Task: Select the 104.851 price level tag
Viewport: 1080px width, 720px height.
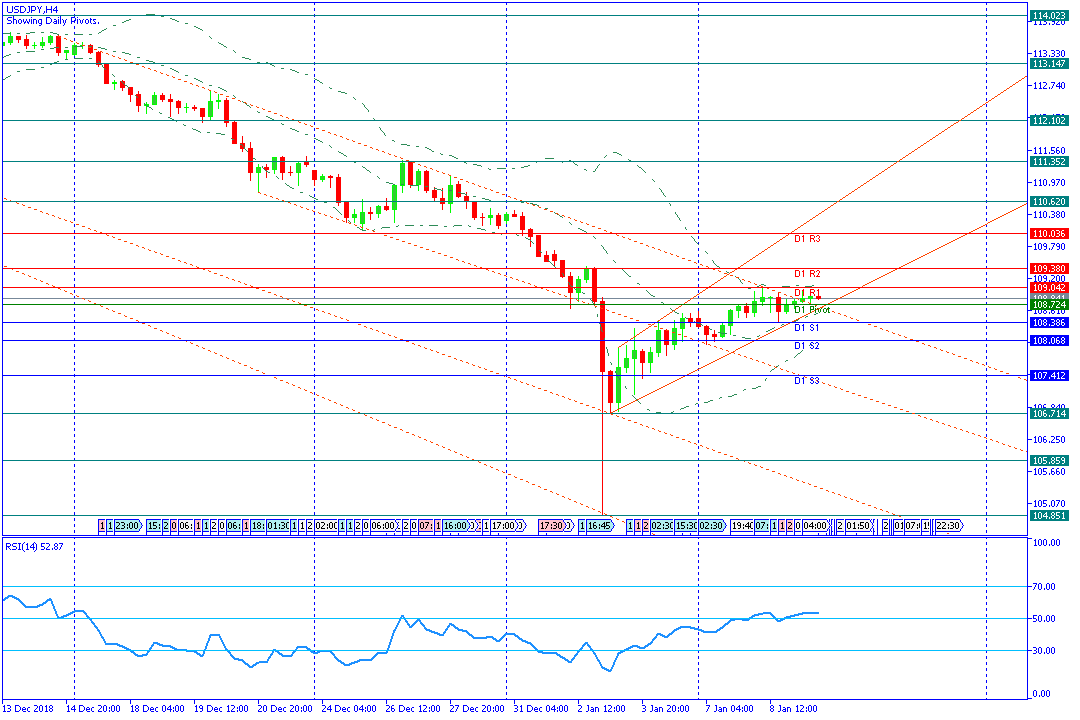Action: [x=1048, y=515]
